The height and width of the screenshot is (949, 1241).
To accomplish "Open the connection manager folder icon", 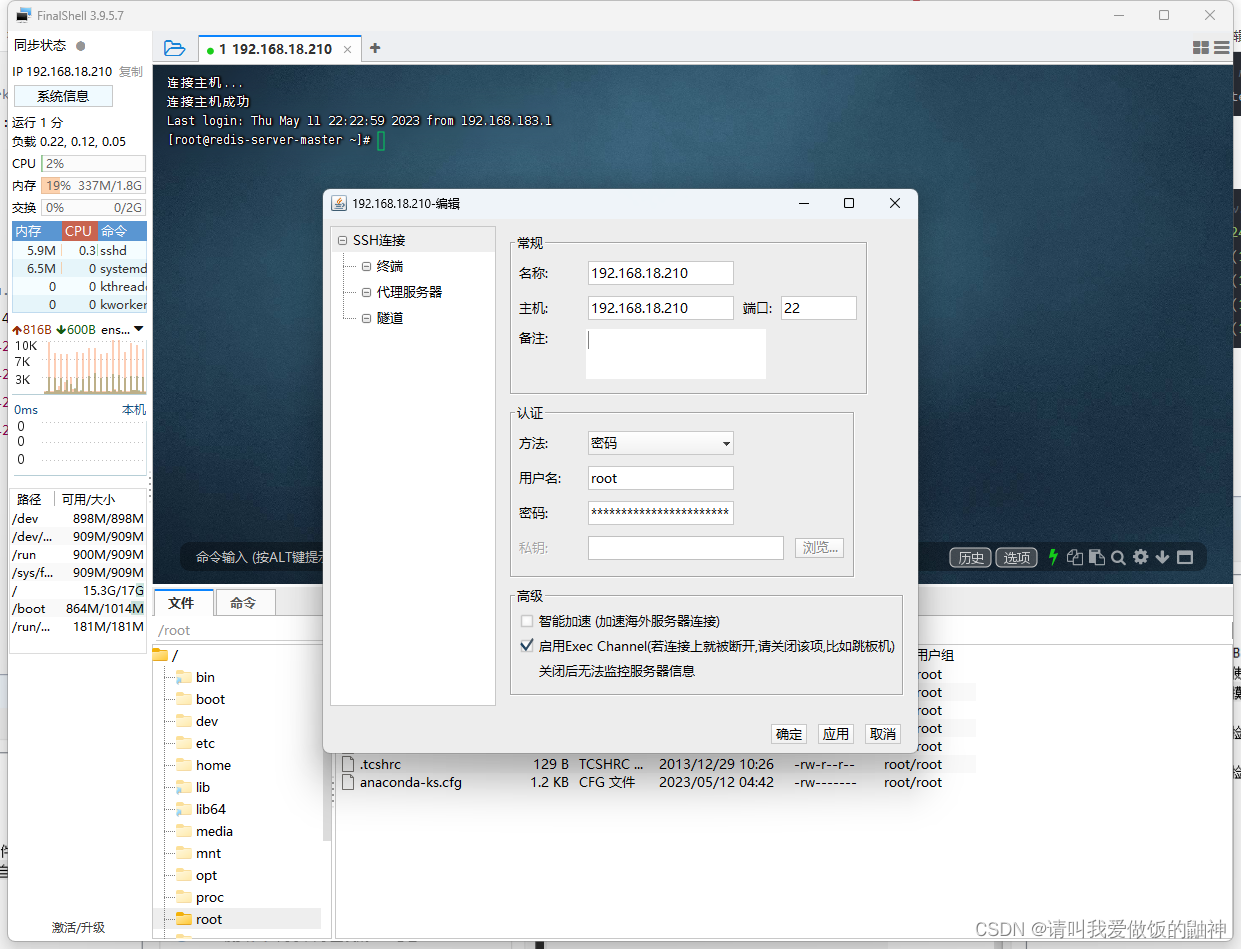I will click(175, 47).
